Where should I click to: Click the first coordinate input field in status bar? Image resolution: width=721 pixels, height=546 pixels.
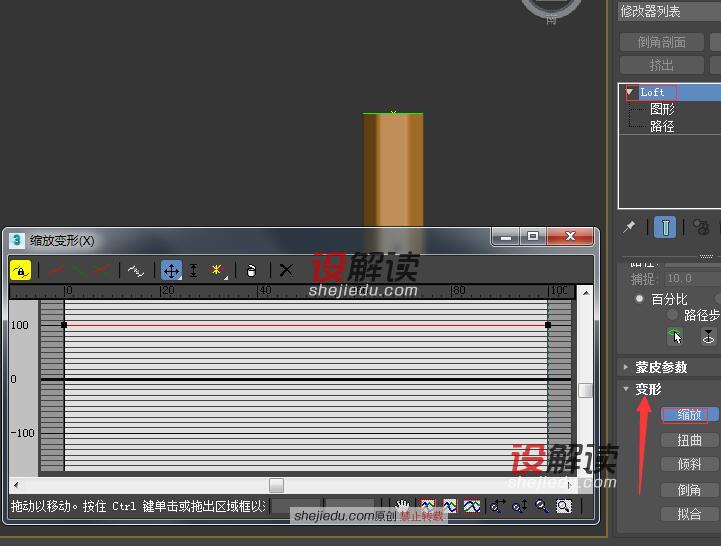click(x=296, y=506)
